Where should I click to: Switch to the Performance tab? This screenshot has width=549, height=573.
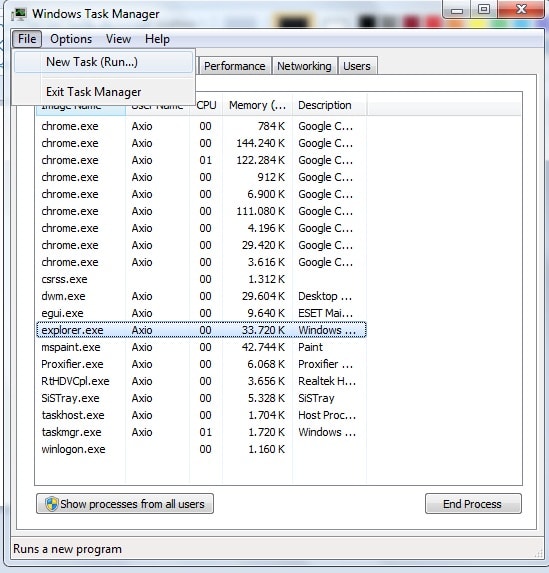point(235,66)
